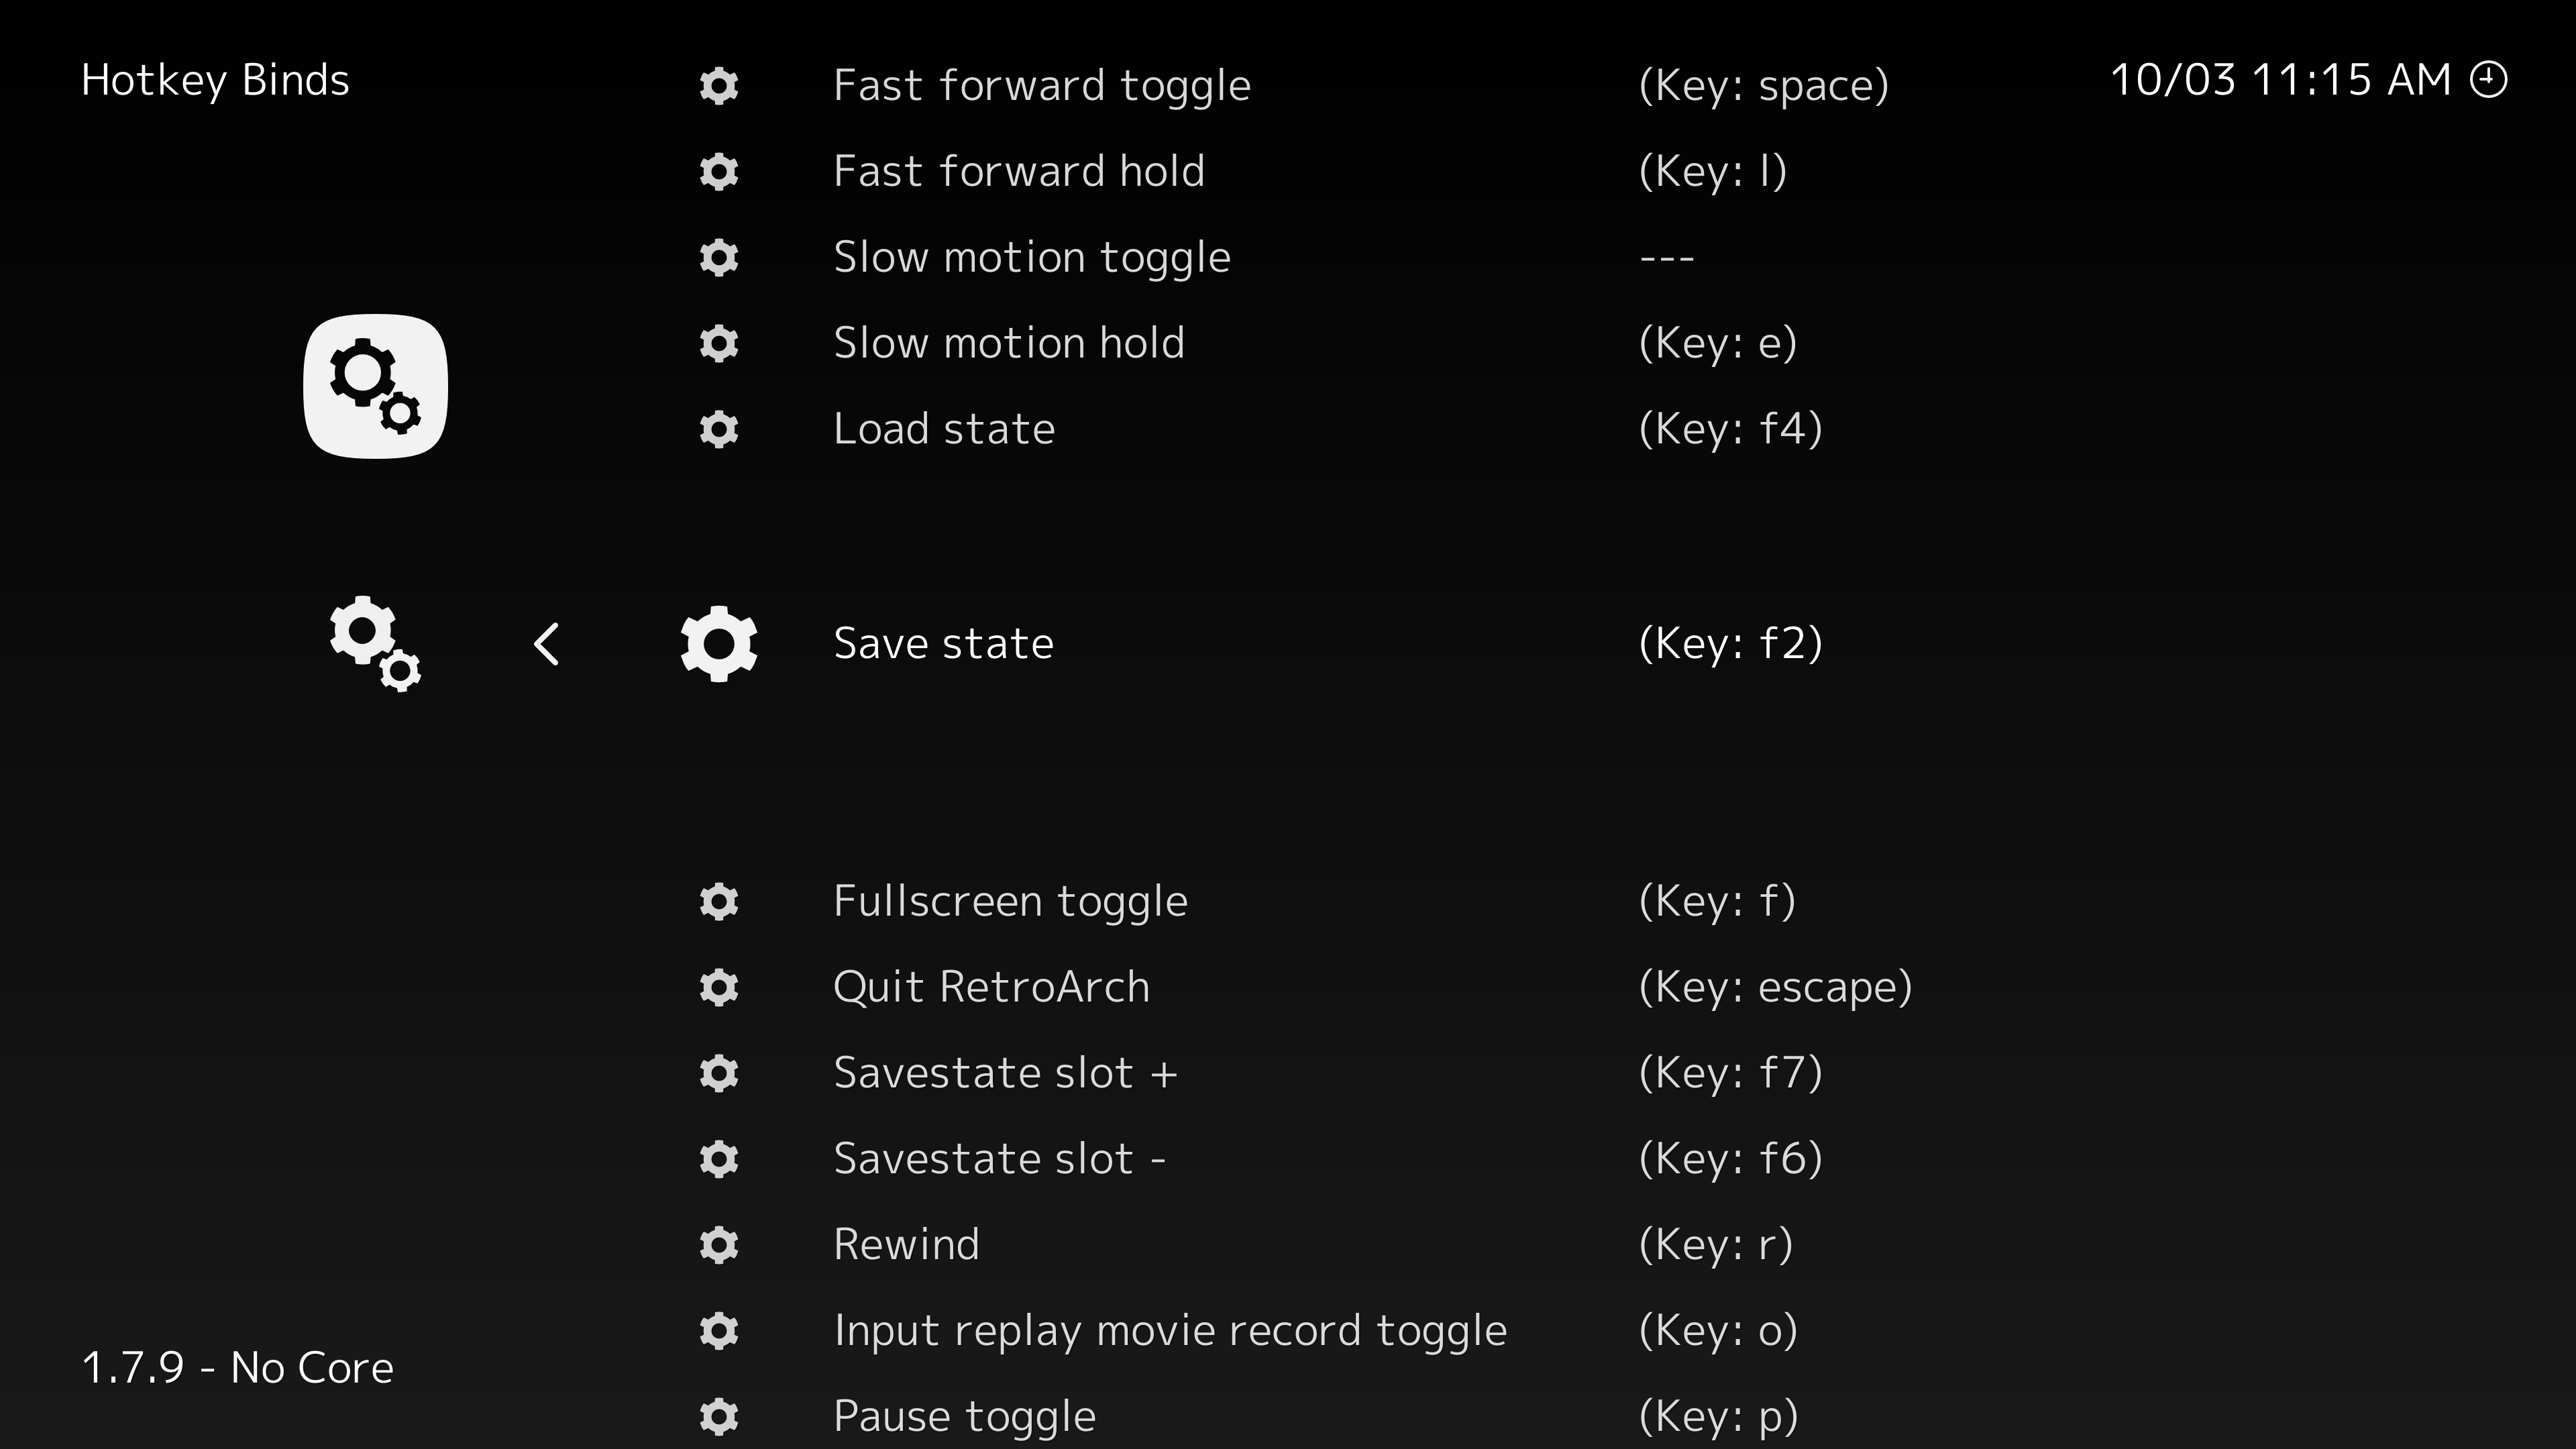Click the white double-gear icon below the Settings tab

375,643
